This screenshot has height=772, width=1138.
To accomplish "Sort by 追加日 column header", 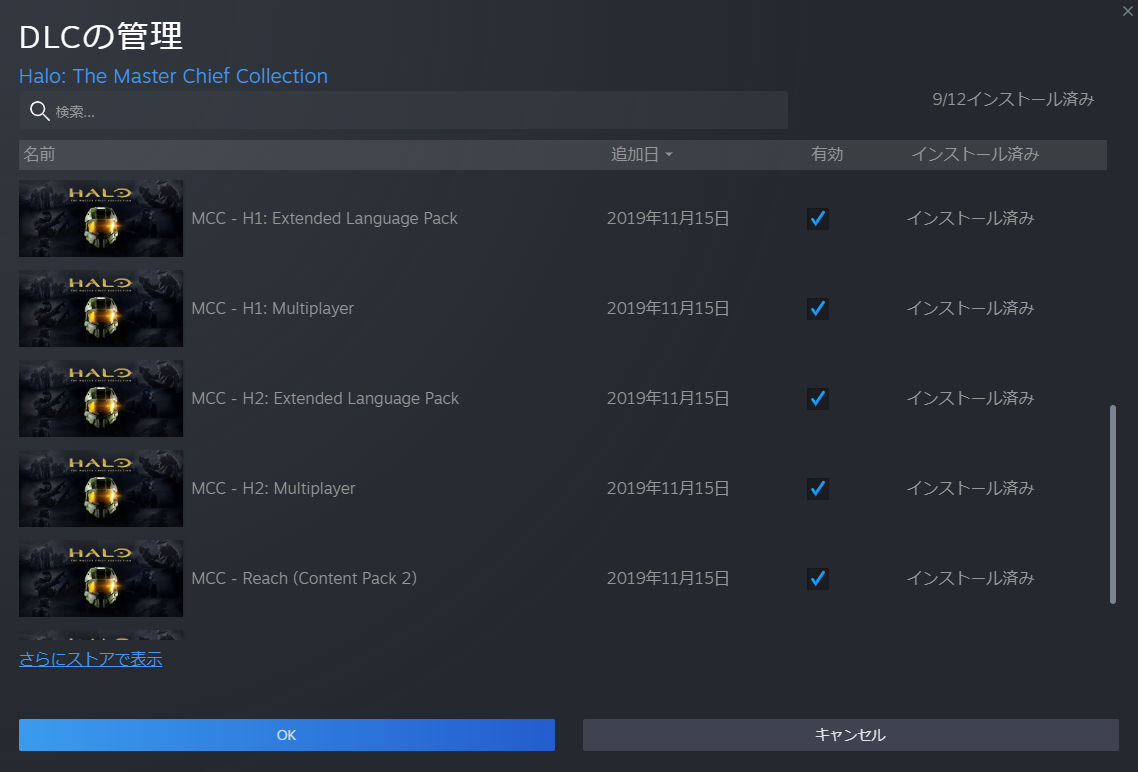I will coord(634,154).
